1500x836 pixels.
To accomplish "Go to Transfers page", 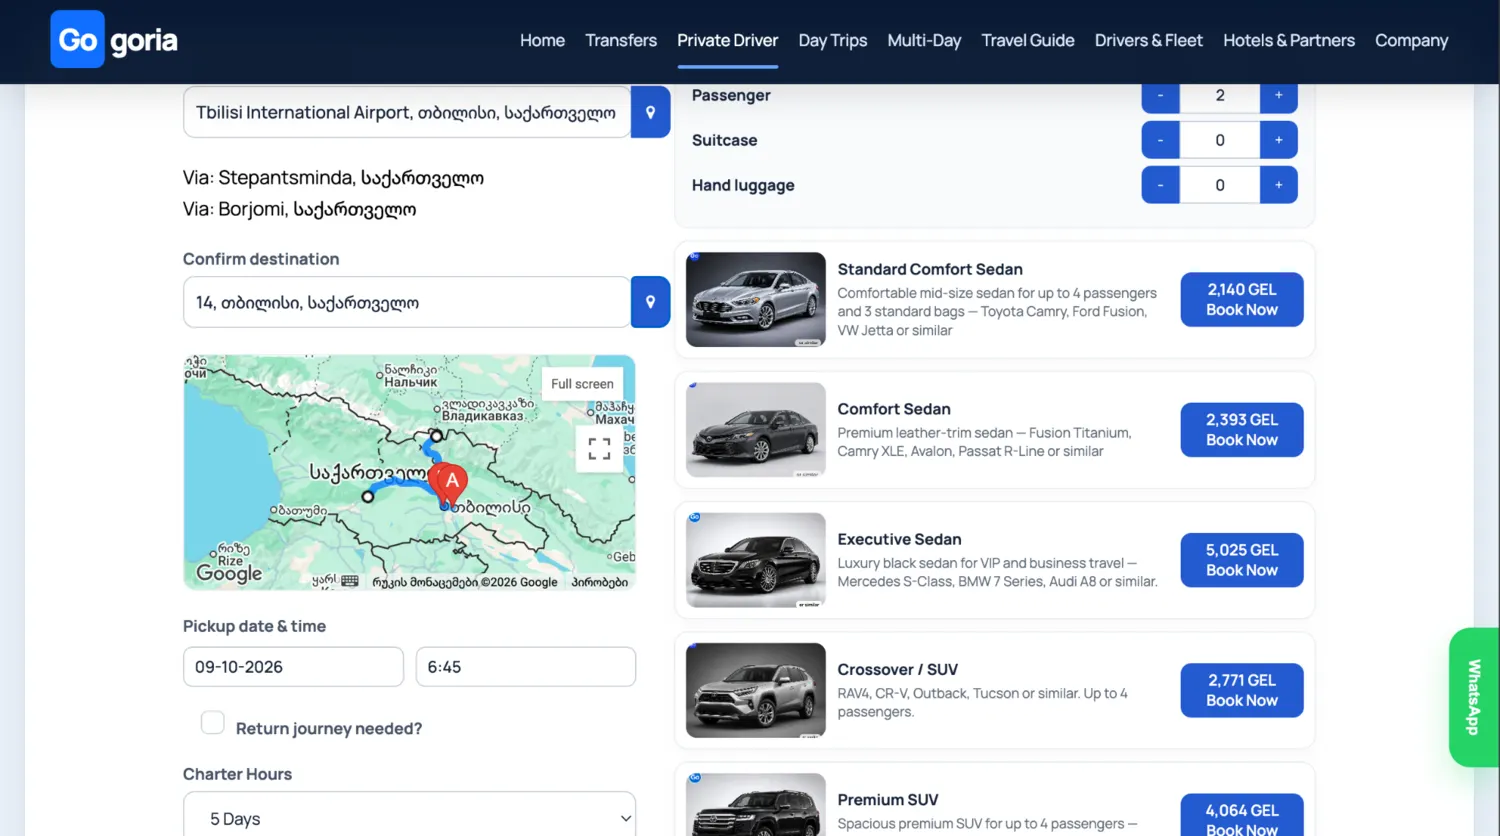I will click(621, 40).
